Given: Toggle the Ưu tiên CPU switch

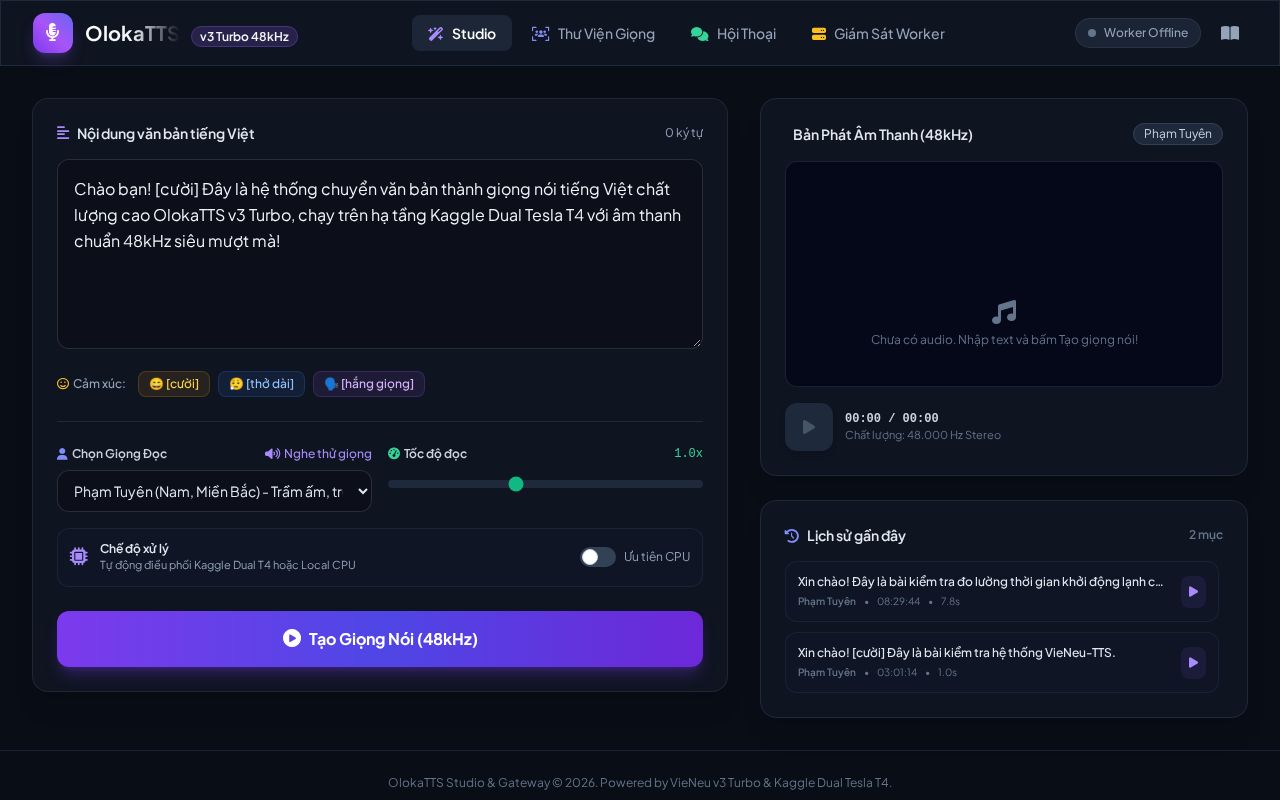Looking at the screenshot, I should [598, 557].
